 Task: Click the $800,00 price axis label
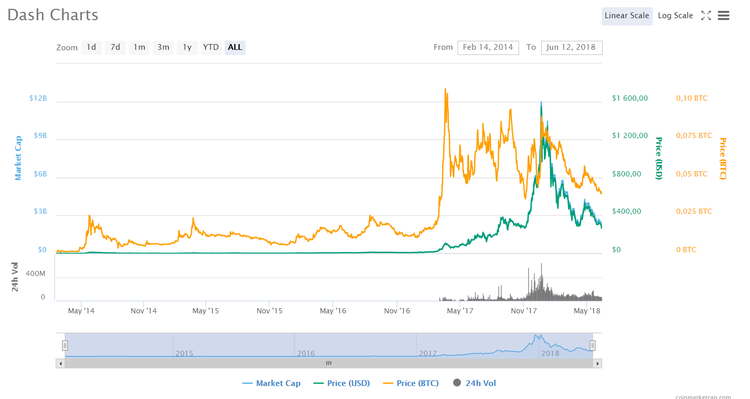pos(627,174)
